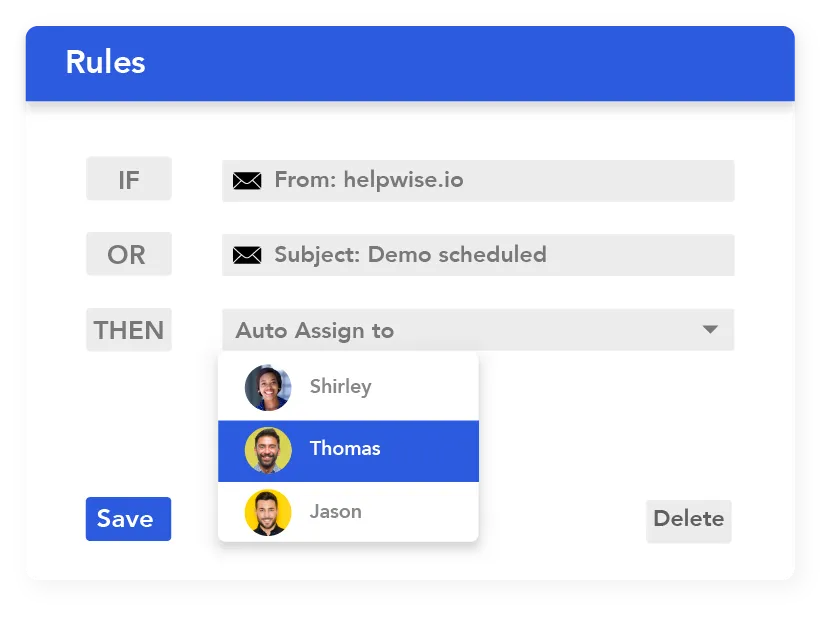
Task: Click the Delete button
Action: (688, 520)
